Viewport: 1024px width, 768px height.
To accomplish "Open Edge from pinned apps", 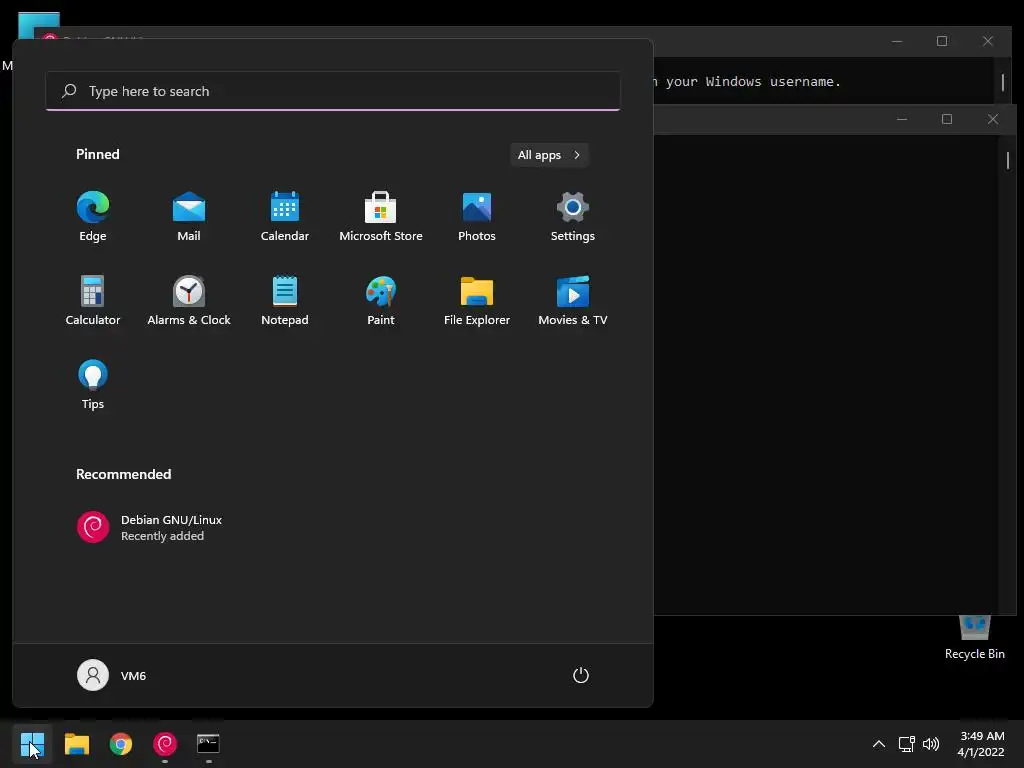I will pos(93,217).
